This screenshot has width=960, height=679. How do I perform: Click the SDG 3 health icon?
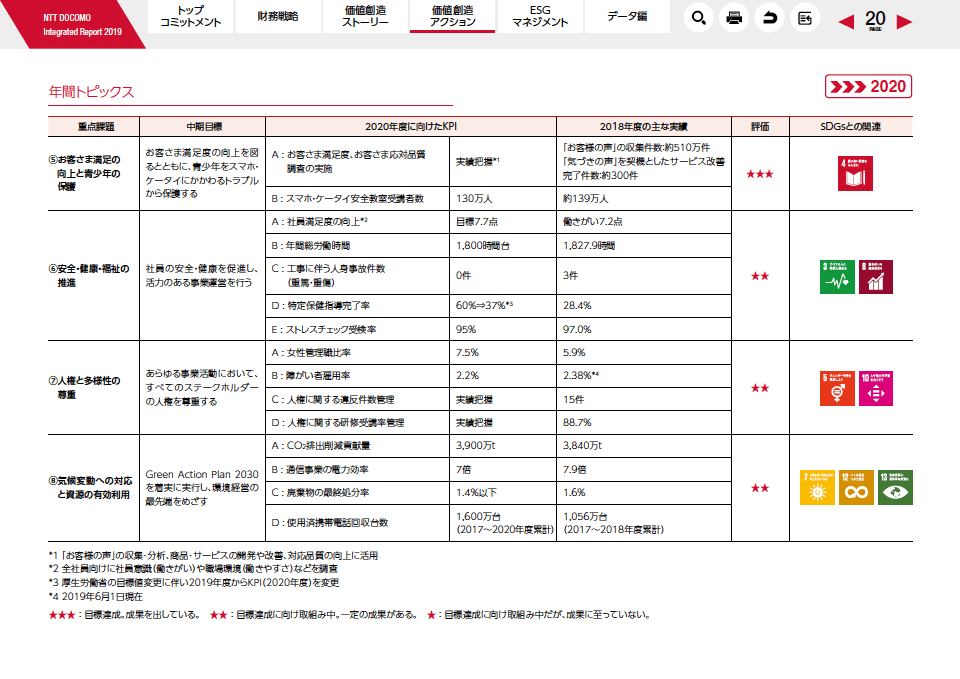pos(837,277)
